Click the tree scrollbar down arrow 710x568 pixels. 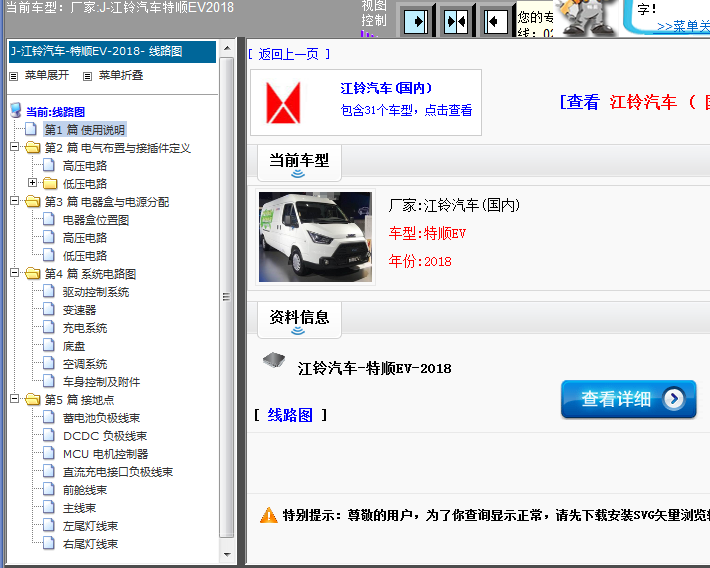point(227,554)
